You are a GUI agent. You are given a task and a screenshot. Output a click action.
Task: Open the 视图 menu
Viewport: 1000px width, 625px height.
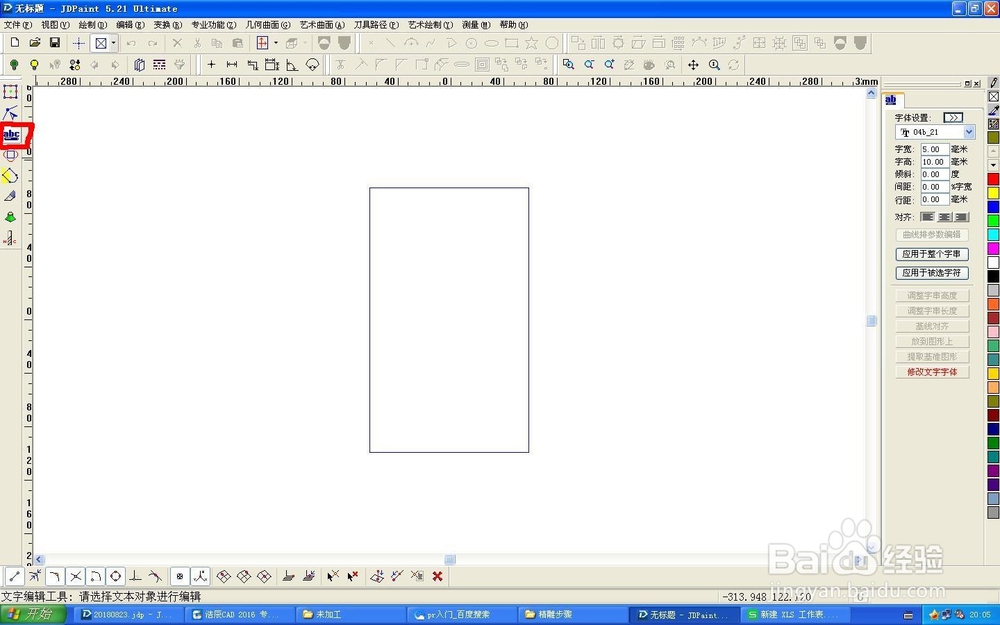click(x=55, y=25)
